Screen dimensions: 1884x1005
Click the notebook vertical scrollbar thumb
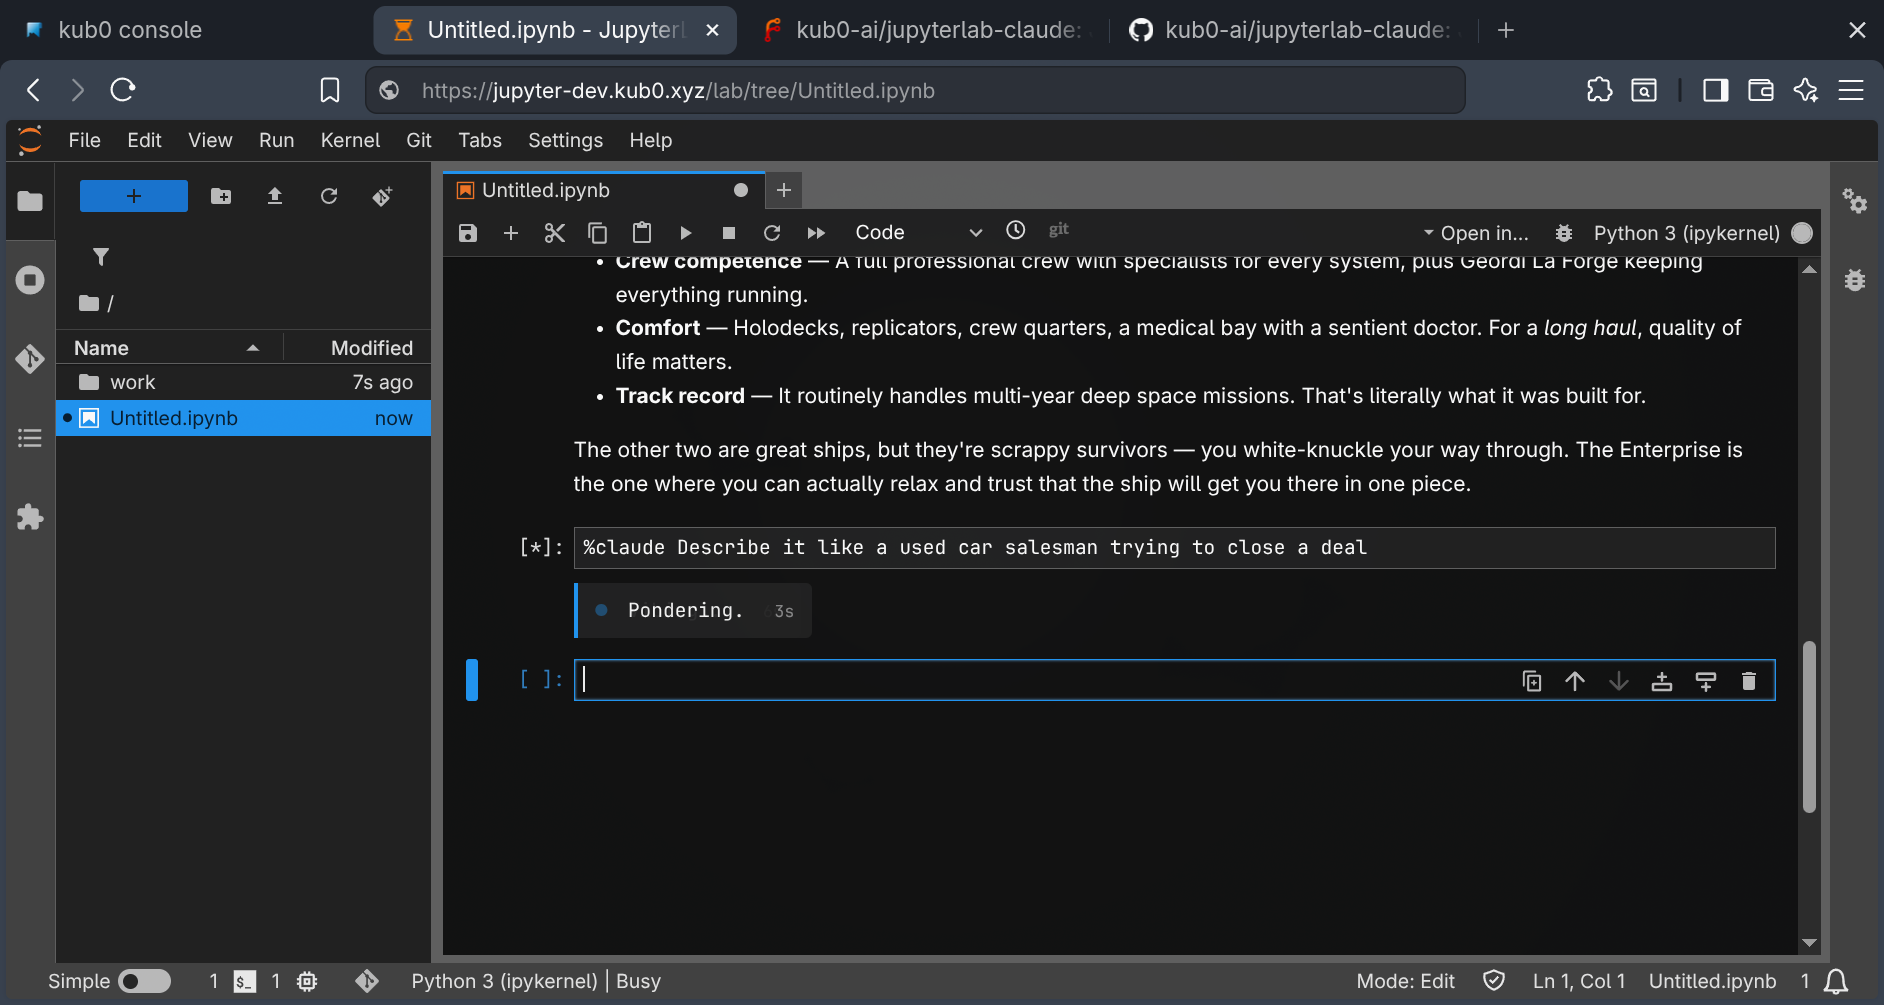pos(1809,726)
